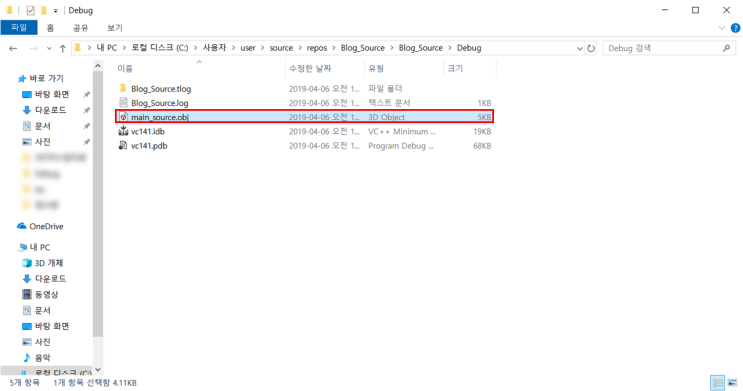
Task: Expand the ribbon with the chevron
Action: (x=722, y=28)
